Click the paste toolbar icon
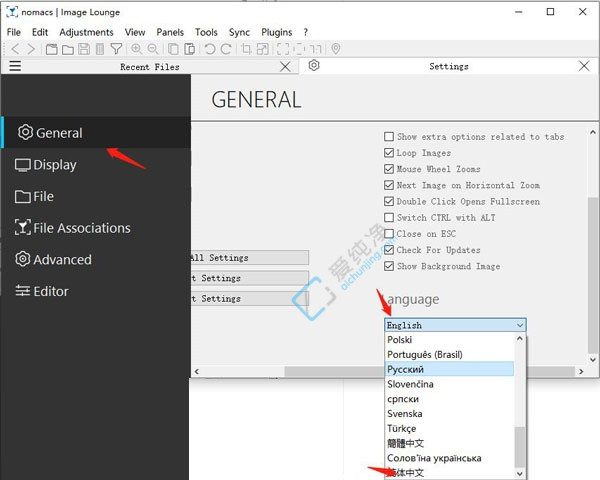 pos(189,49)
